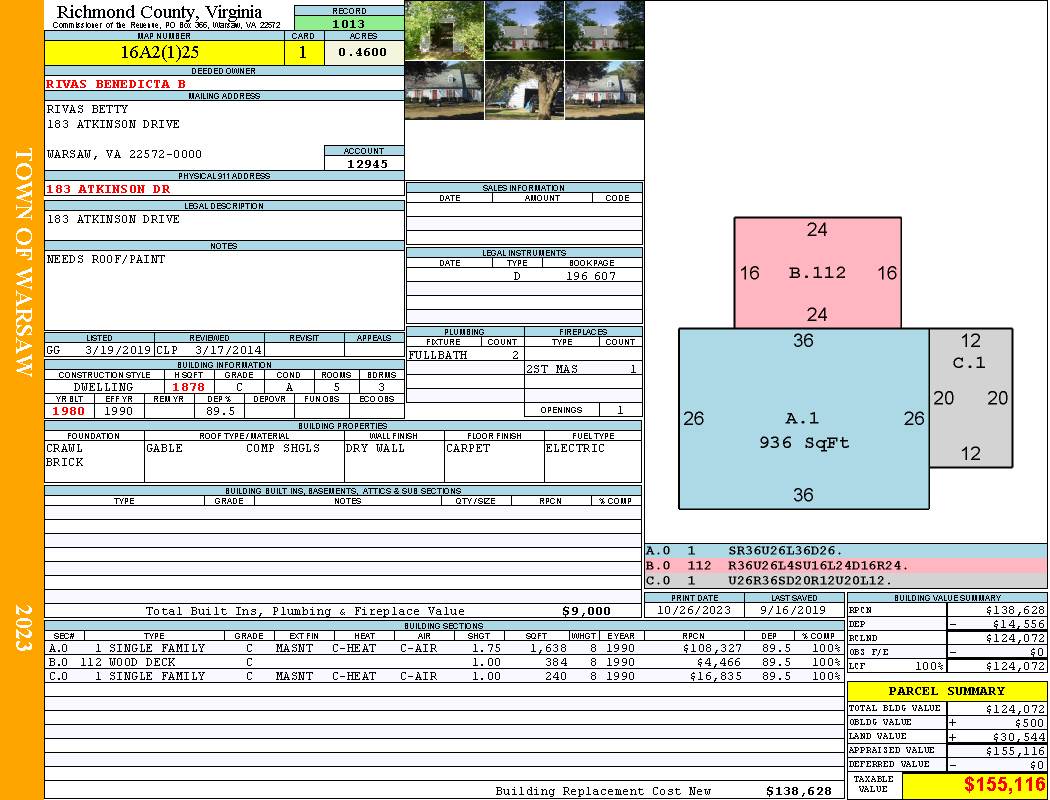1050x800 pixels.
Task: Click the record number 1013
Action: coord(349,24)
